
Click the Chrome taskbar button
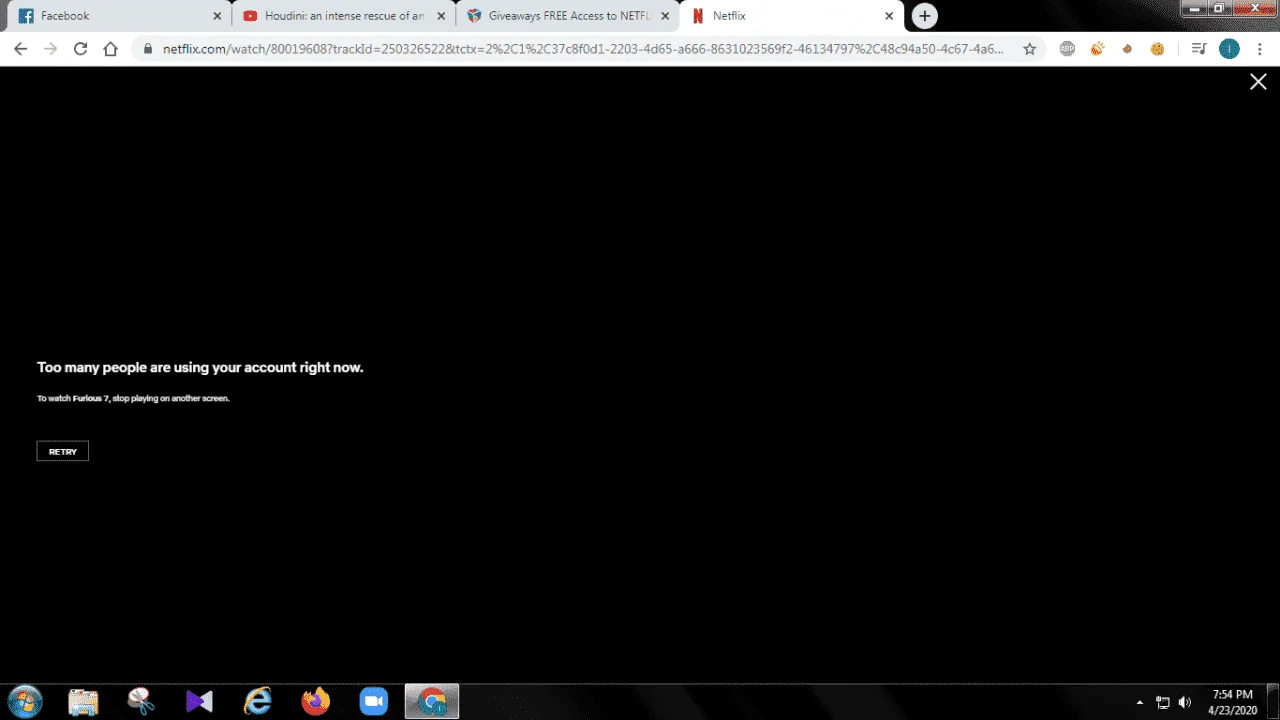click(432, 702)
